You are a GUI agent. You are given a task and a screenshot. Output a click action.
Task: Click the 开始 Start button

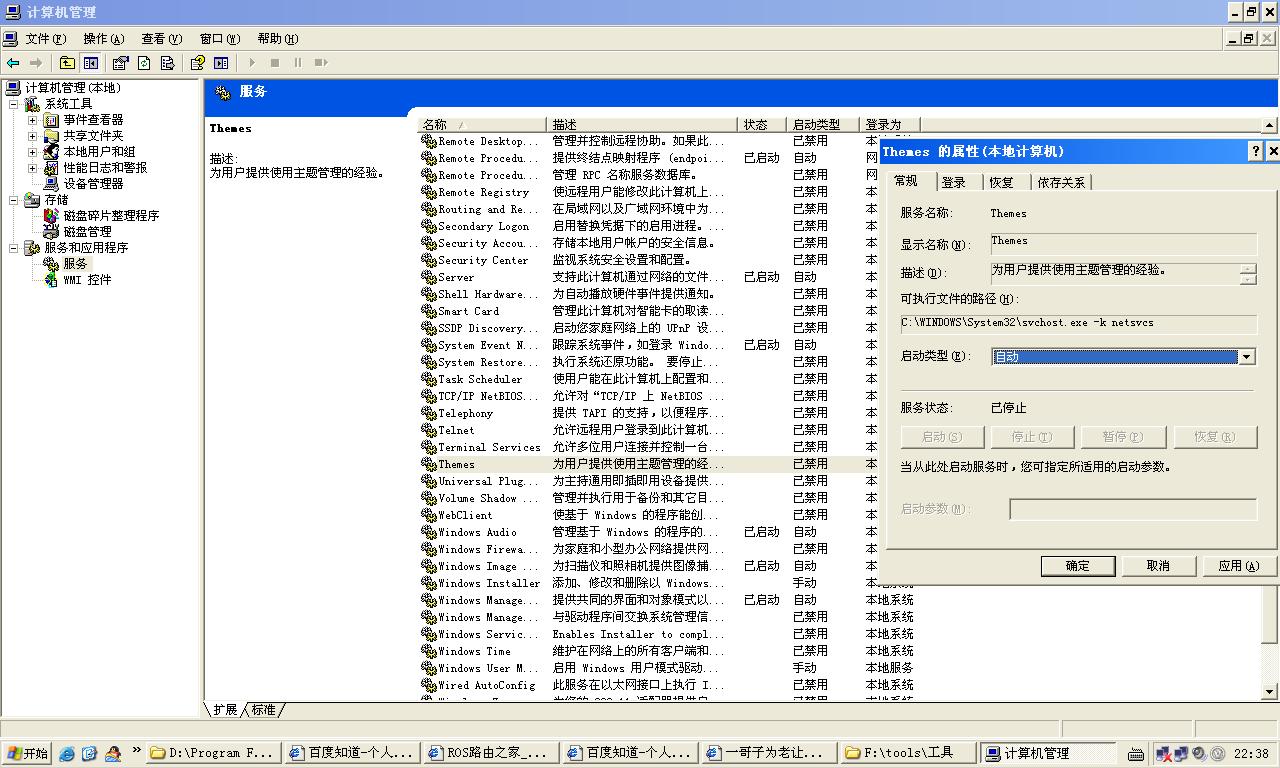(26, 753)
